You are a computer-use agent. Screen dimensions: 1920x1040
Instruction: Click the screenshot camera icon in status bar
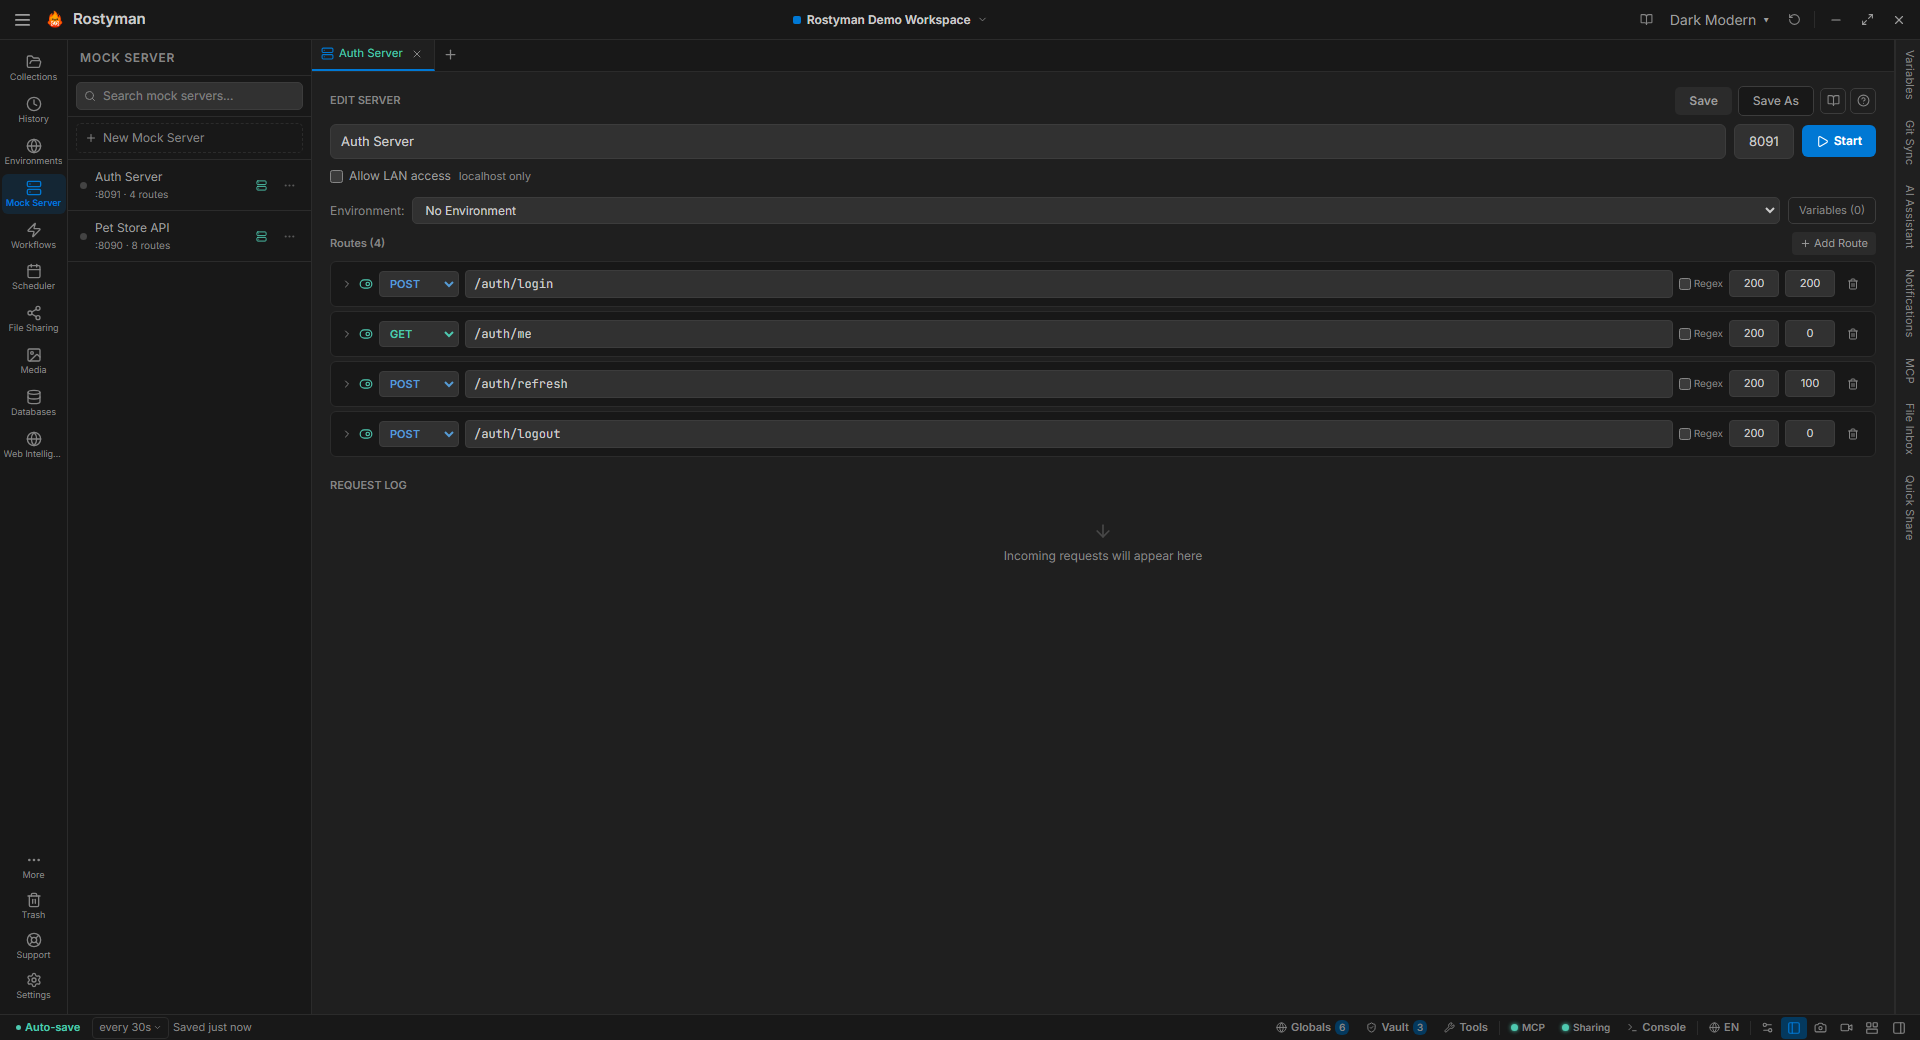coord(1820,1027)
